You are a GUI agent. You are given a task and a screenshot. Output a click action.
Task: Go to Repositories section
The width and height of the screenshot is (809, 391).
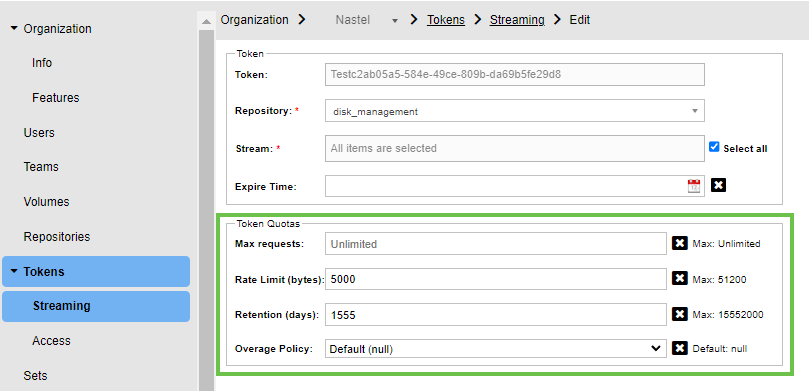[x=57, y=237]
